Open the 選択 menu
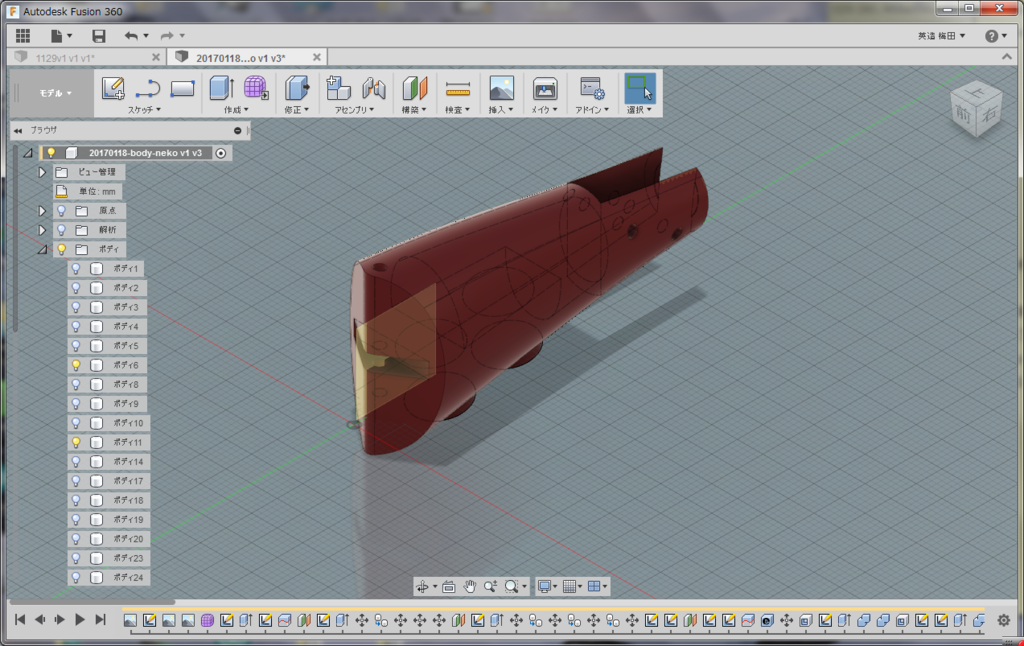Screen dimensions: 1024x646 [x=639, y=110]
